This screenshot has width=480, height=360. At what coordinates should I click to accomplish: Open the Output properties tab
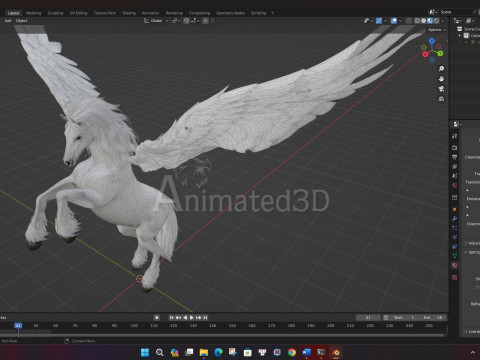(455, 157)
